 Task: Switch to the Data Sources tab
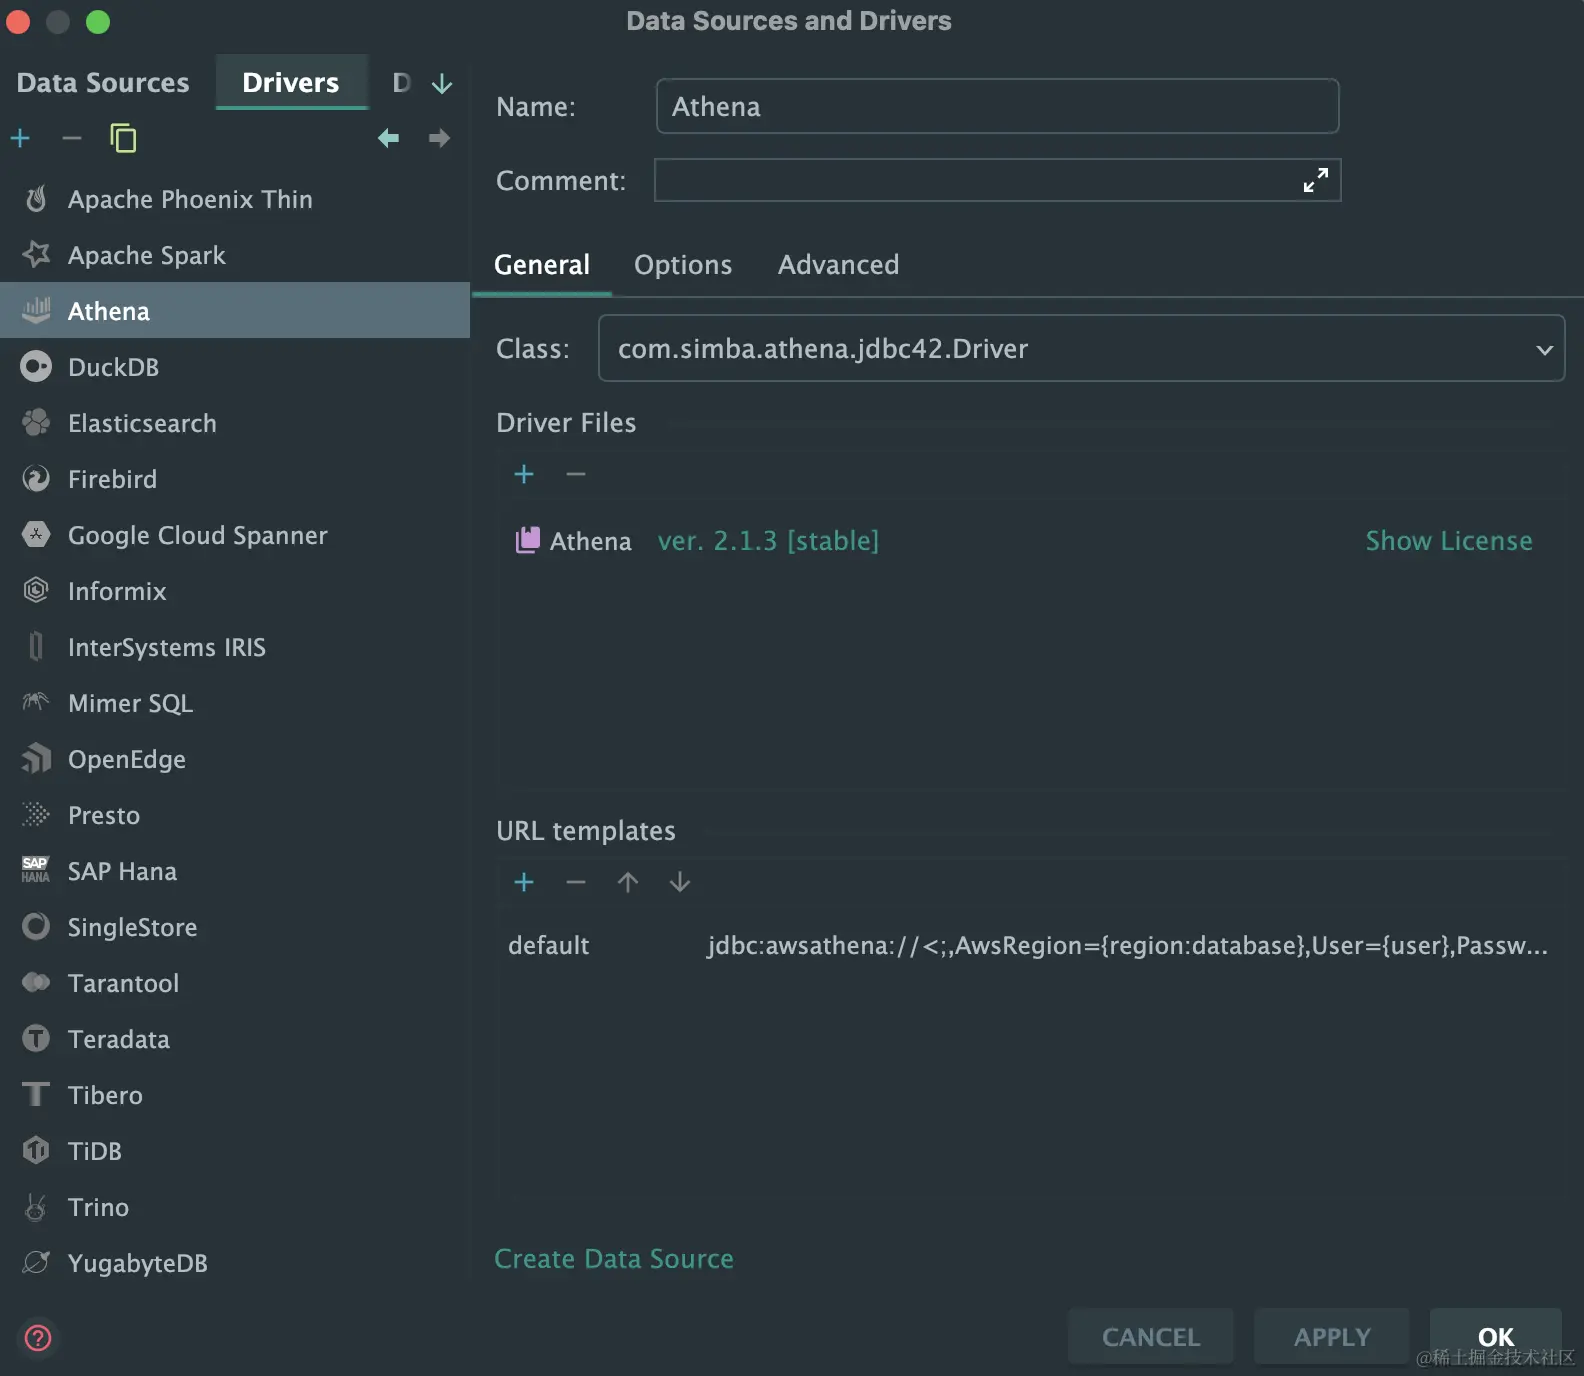103,83
